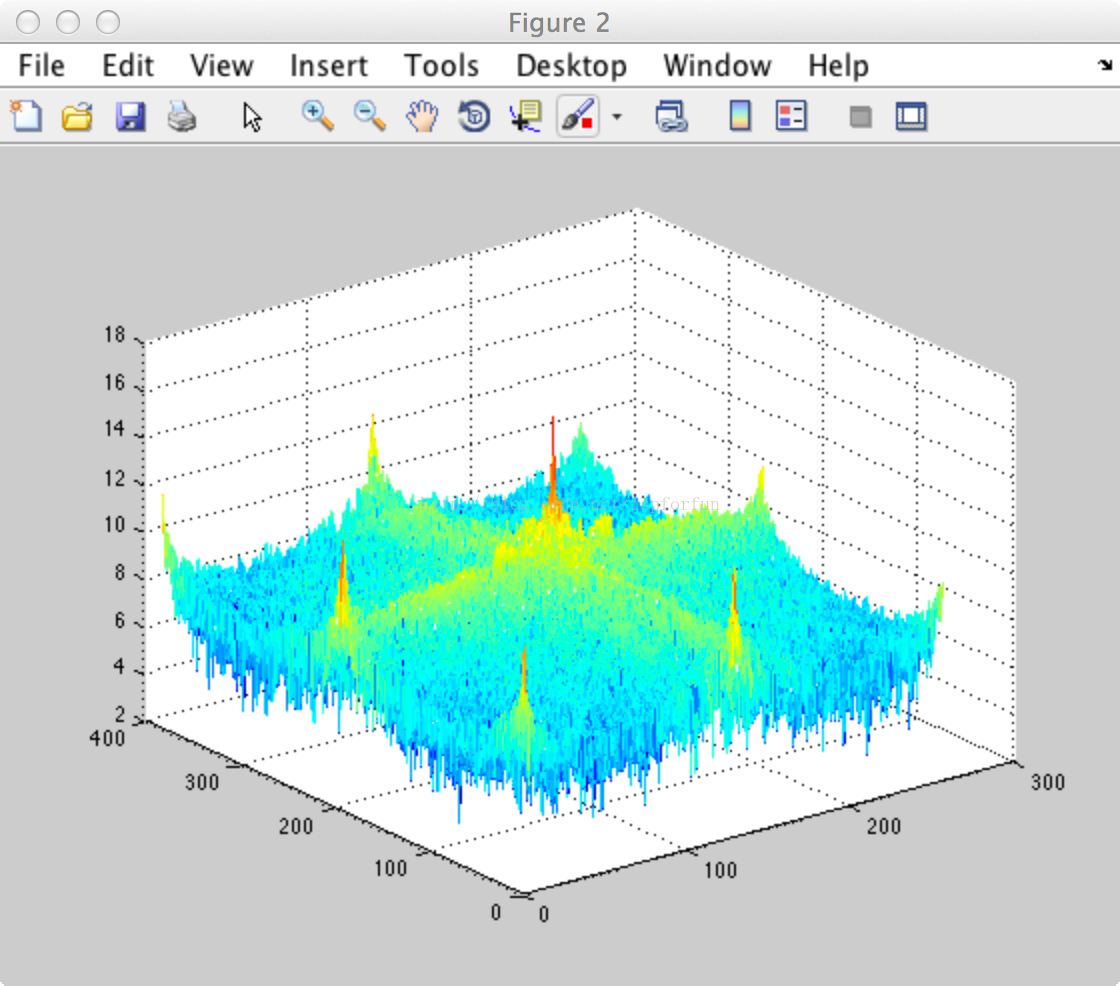Select the Pan hand tool

(x=422, y=116)
